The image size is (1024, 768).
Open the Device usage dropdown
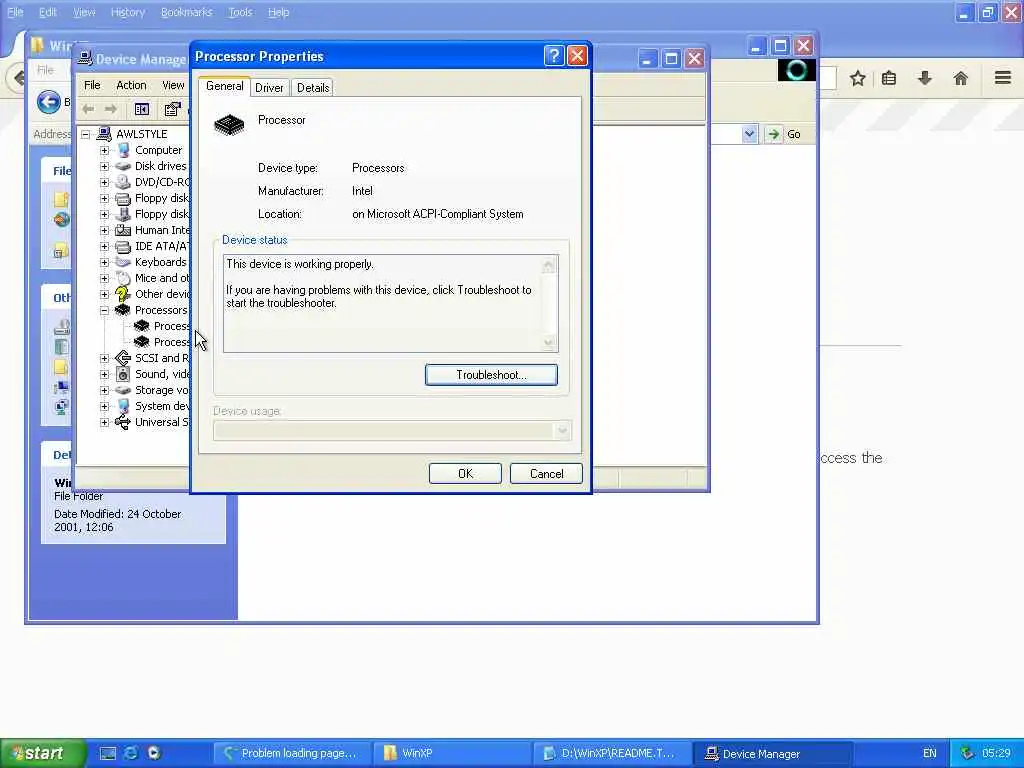[x=562, y=430]
